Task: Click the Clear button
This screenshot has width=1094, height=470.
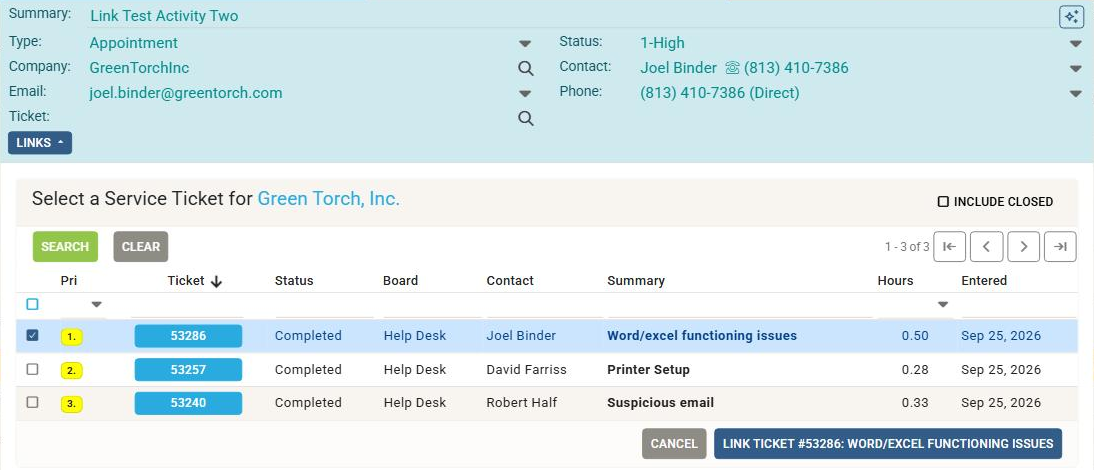Action: [141, 247]
